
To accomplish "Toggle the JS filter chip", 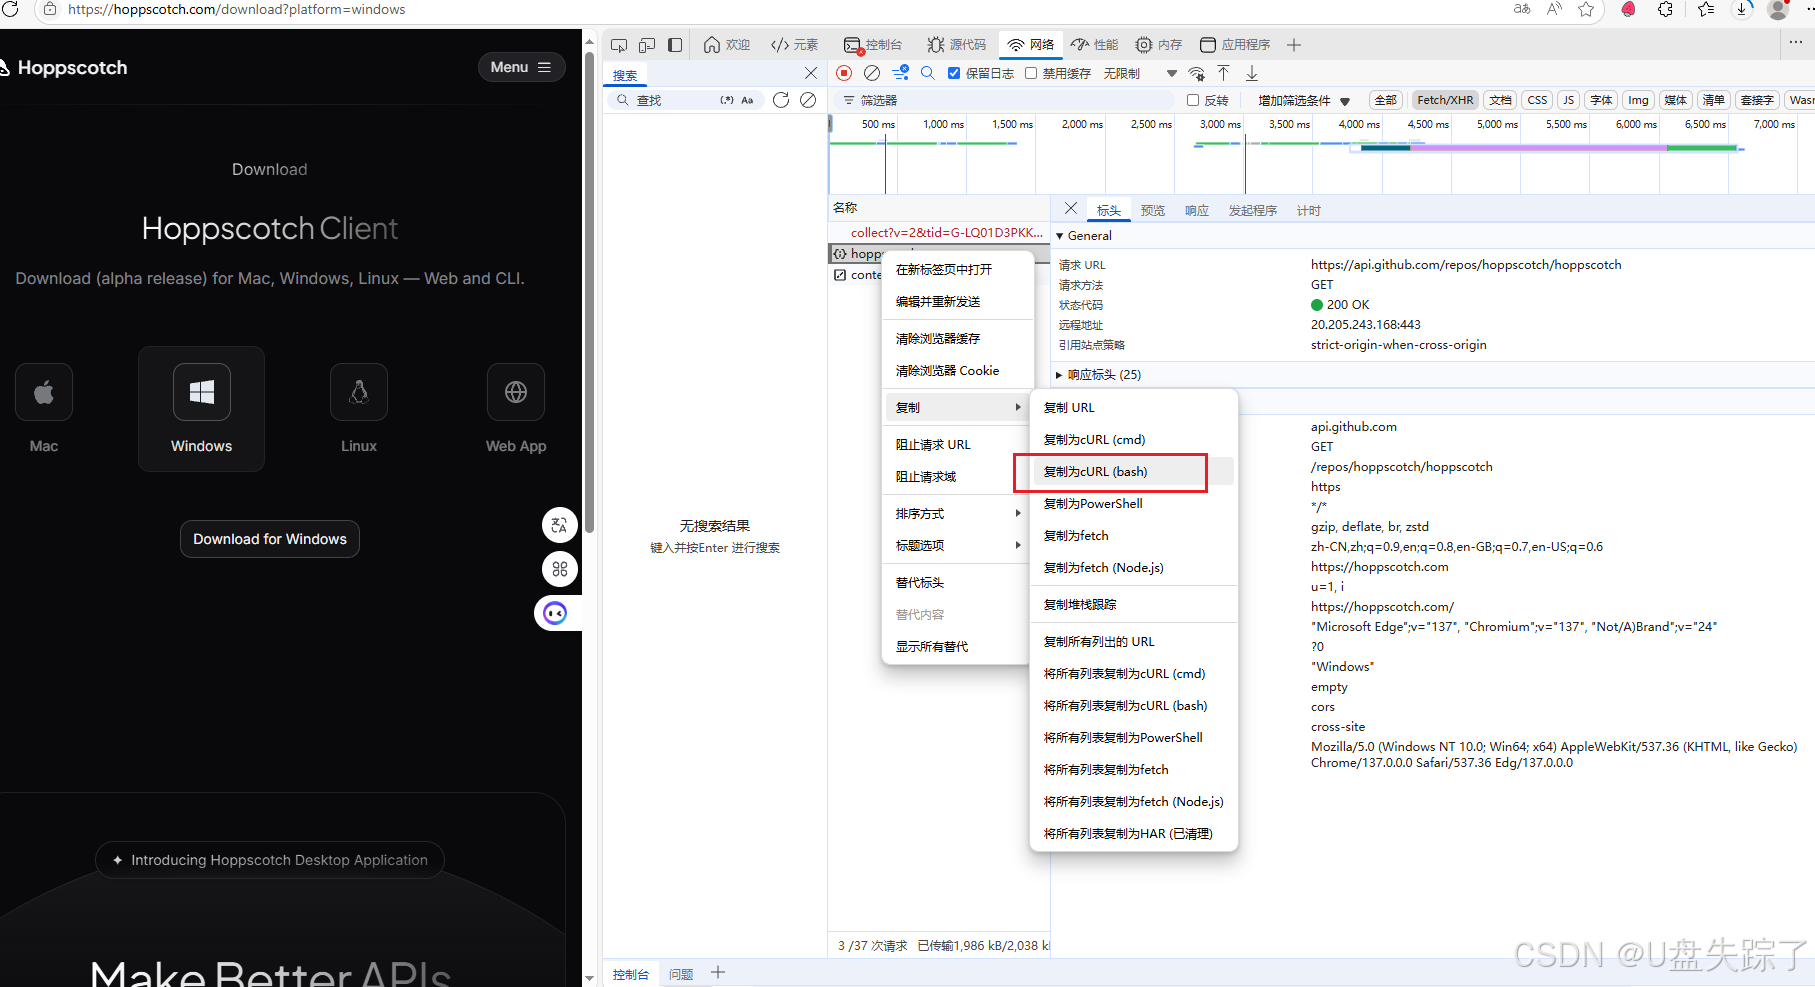I will coord(1569,100).
